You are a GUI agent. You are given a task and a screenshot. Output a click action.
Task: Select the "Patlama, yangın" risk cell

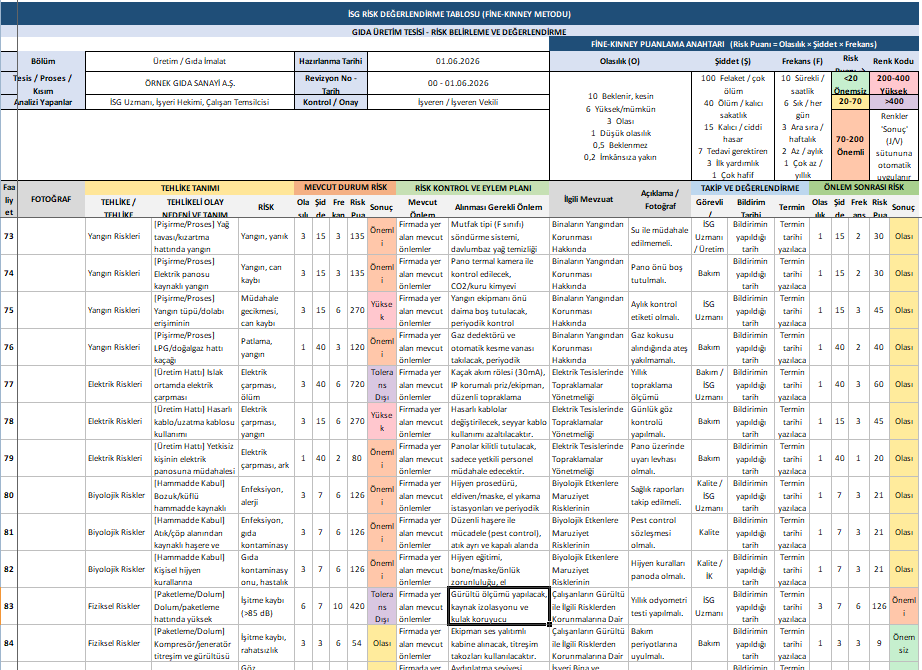point(266,347)
